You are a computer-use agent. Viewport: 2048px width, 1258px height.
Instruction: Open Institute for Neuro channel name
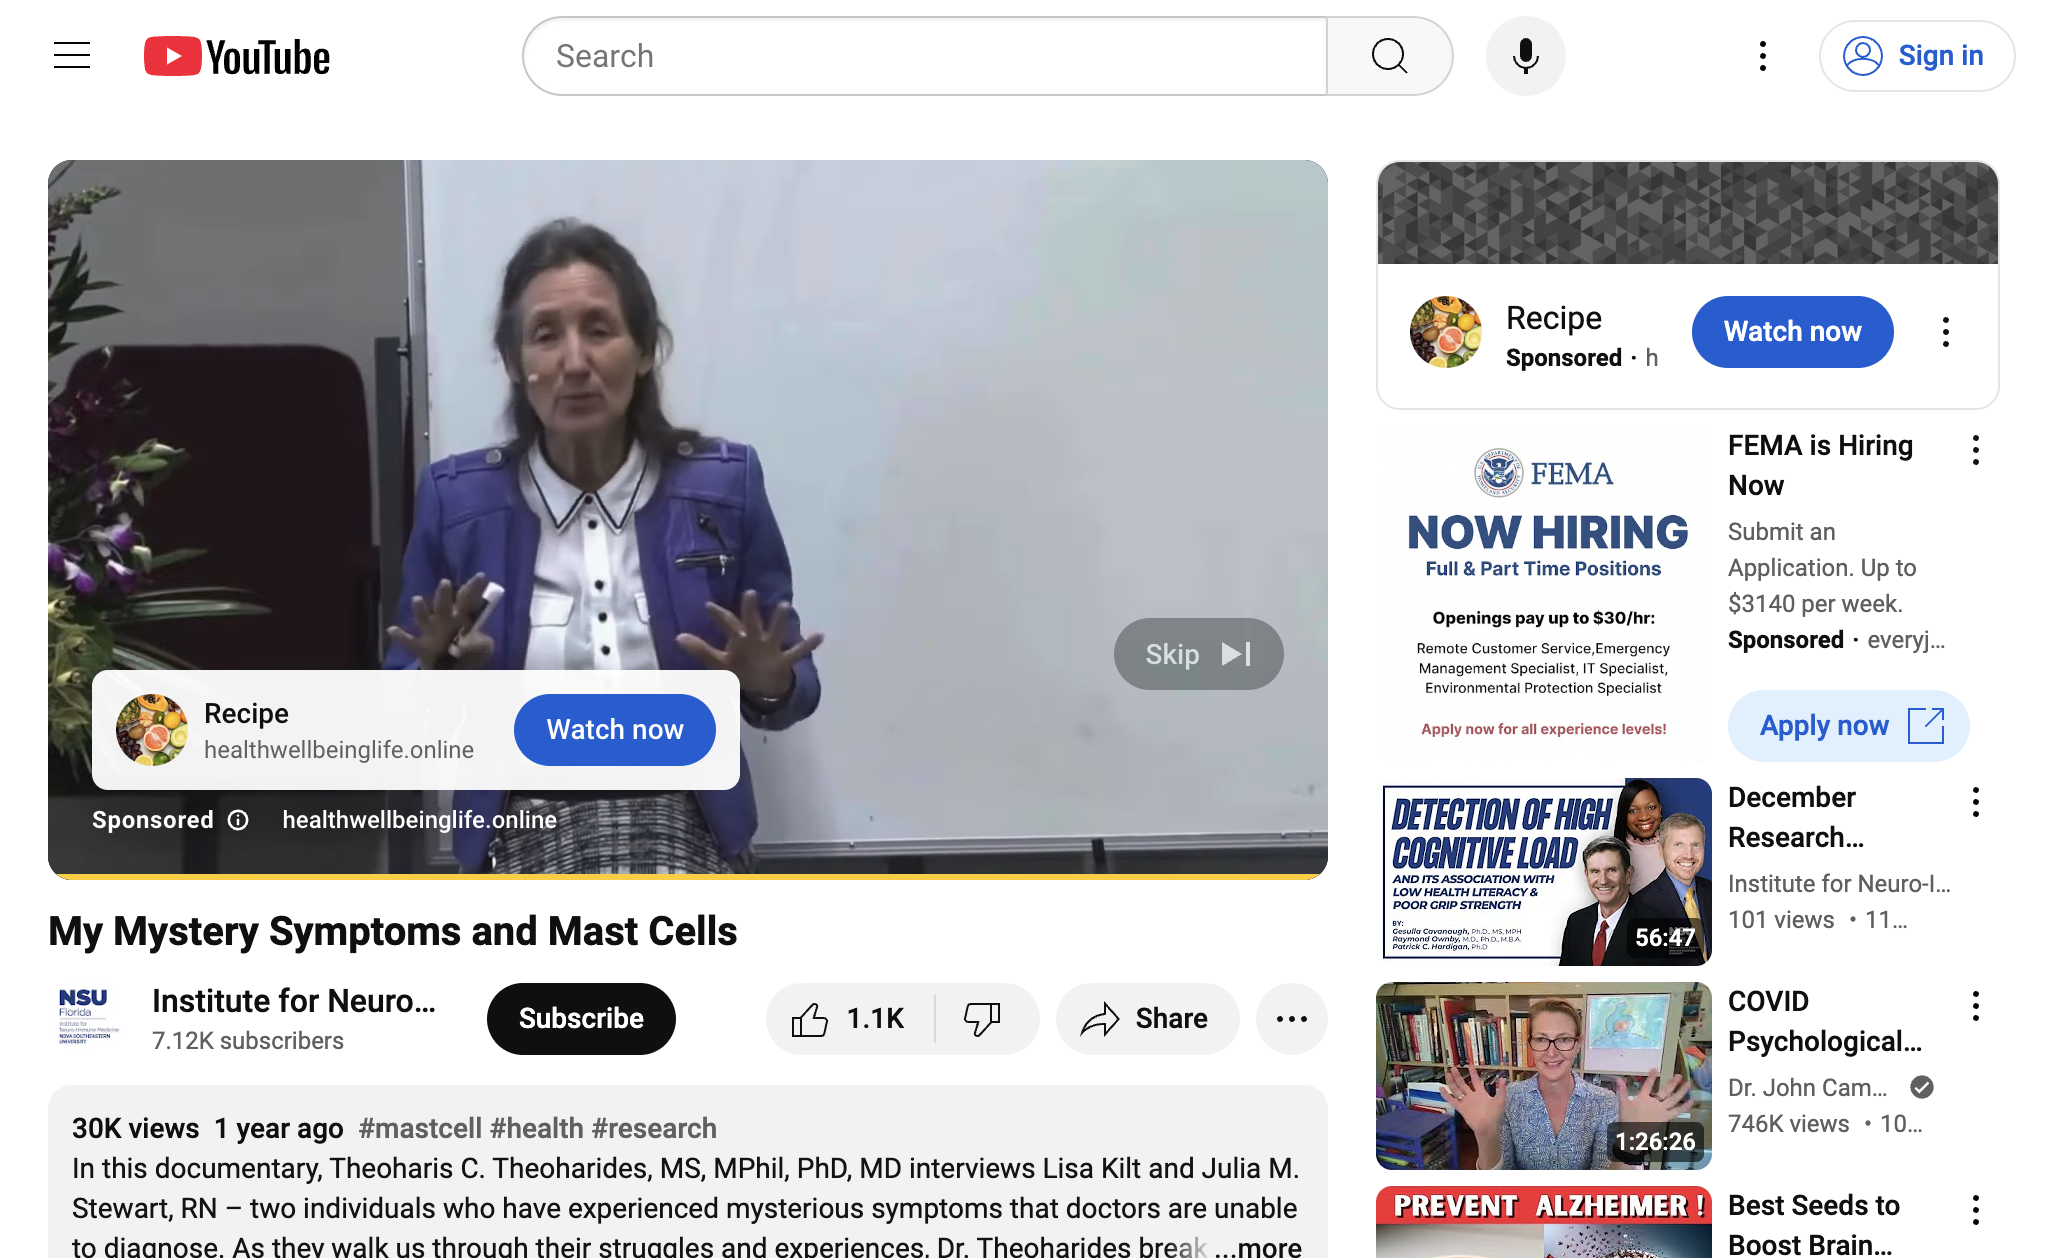[x=294, y=1001]
